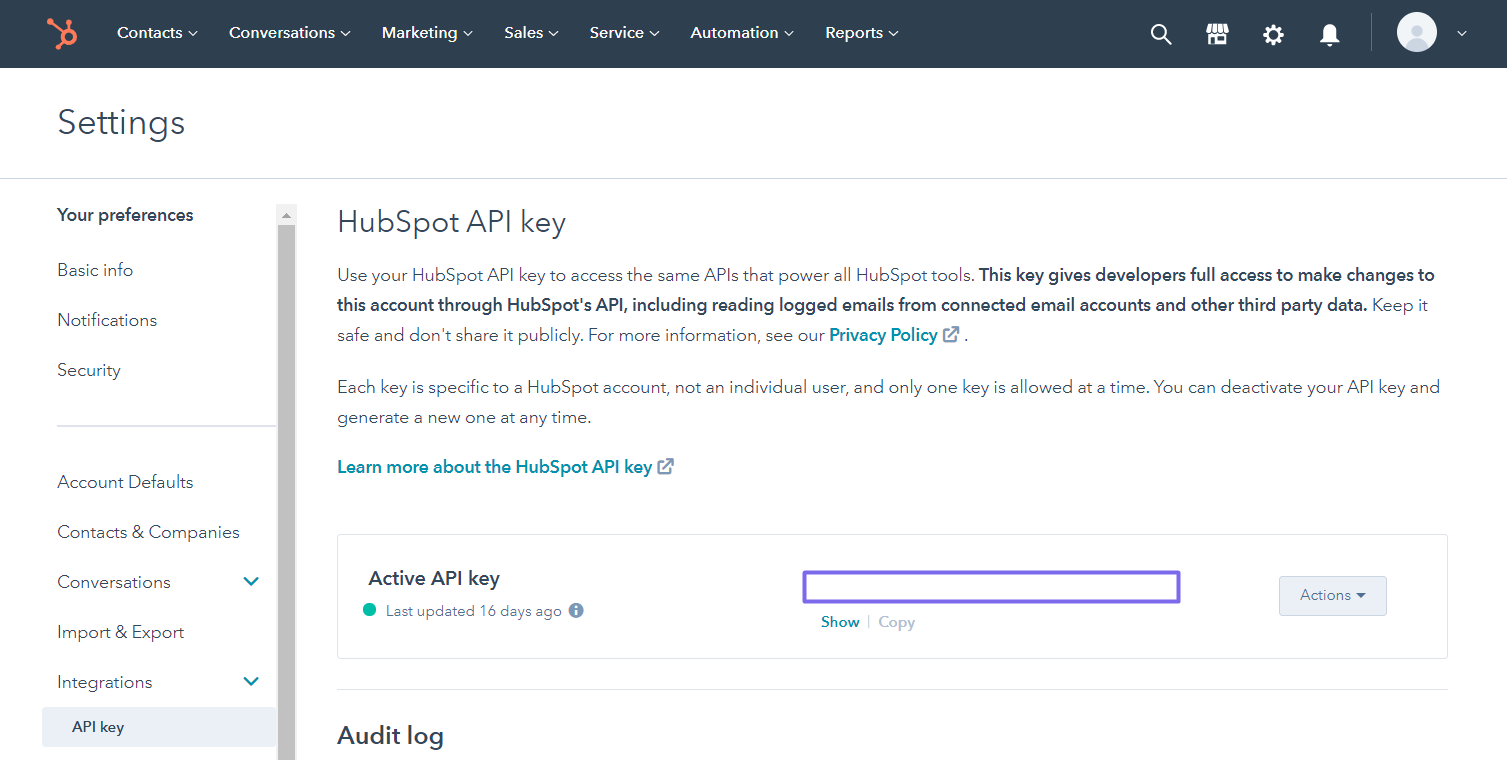Click the masked API key field

click(x=991, y=588)
